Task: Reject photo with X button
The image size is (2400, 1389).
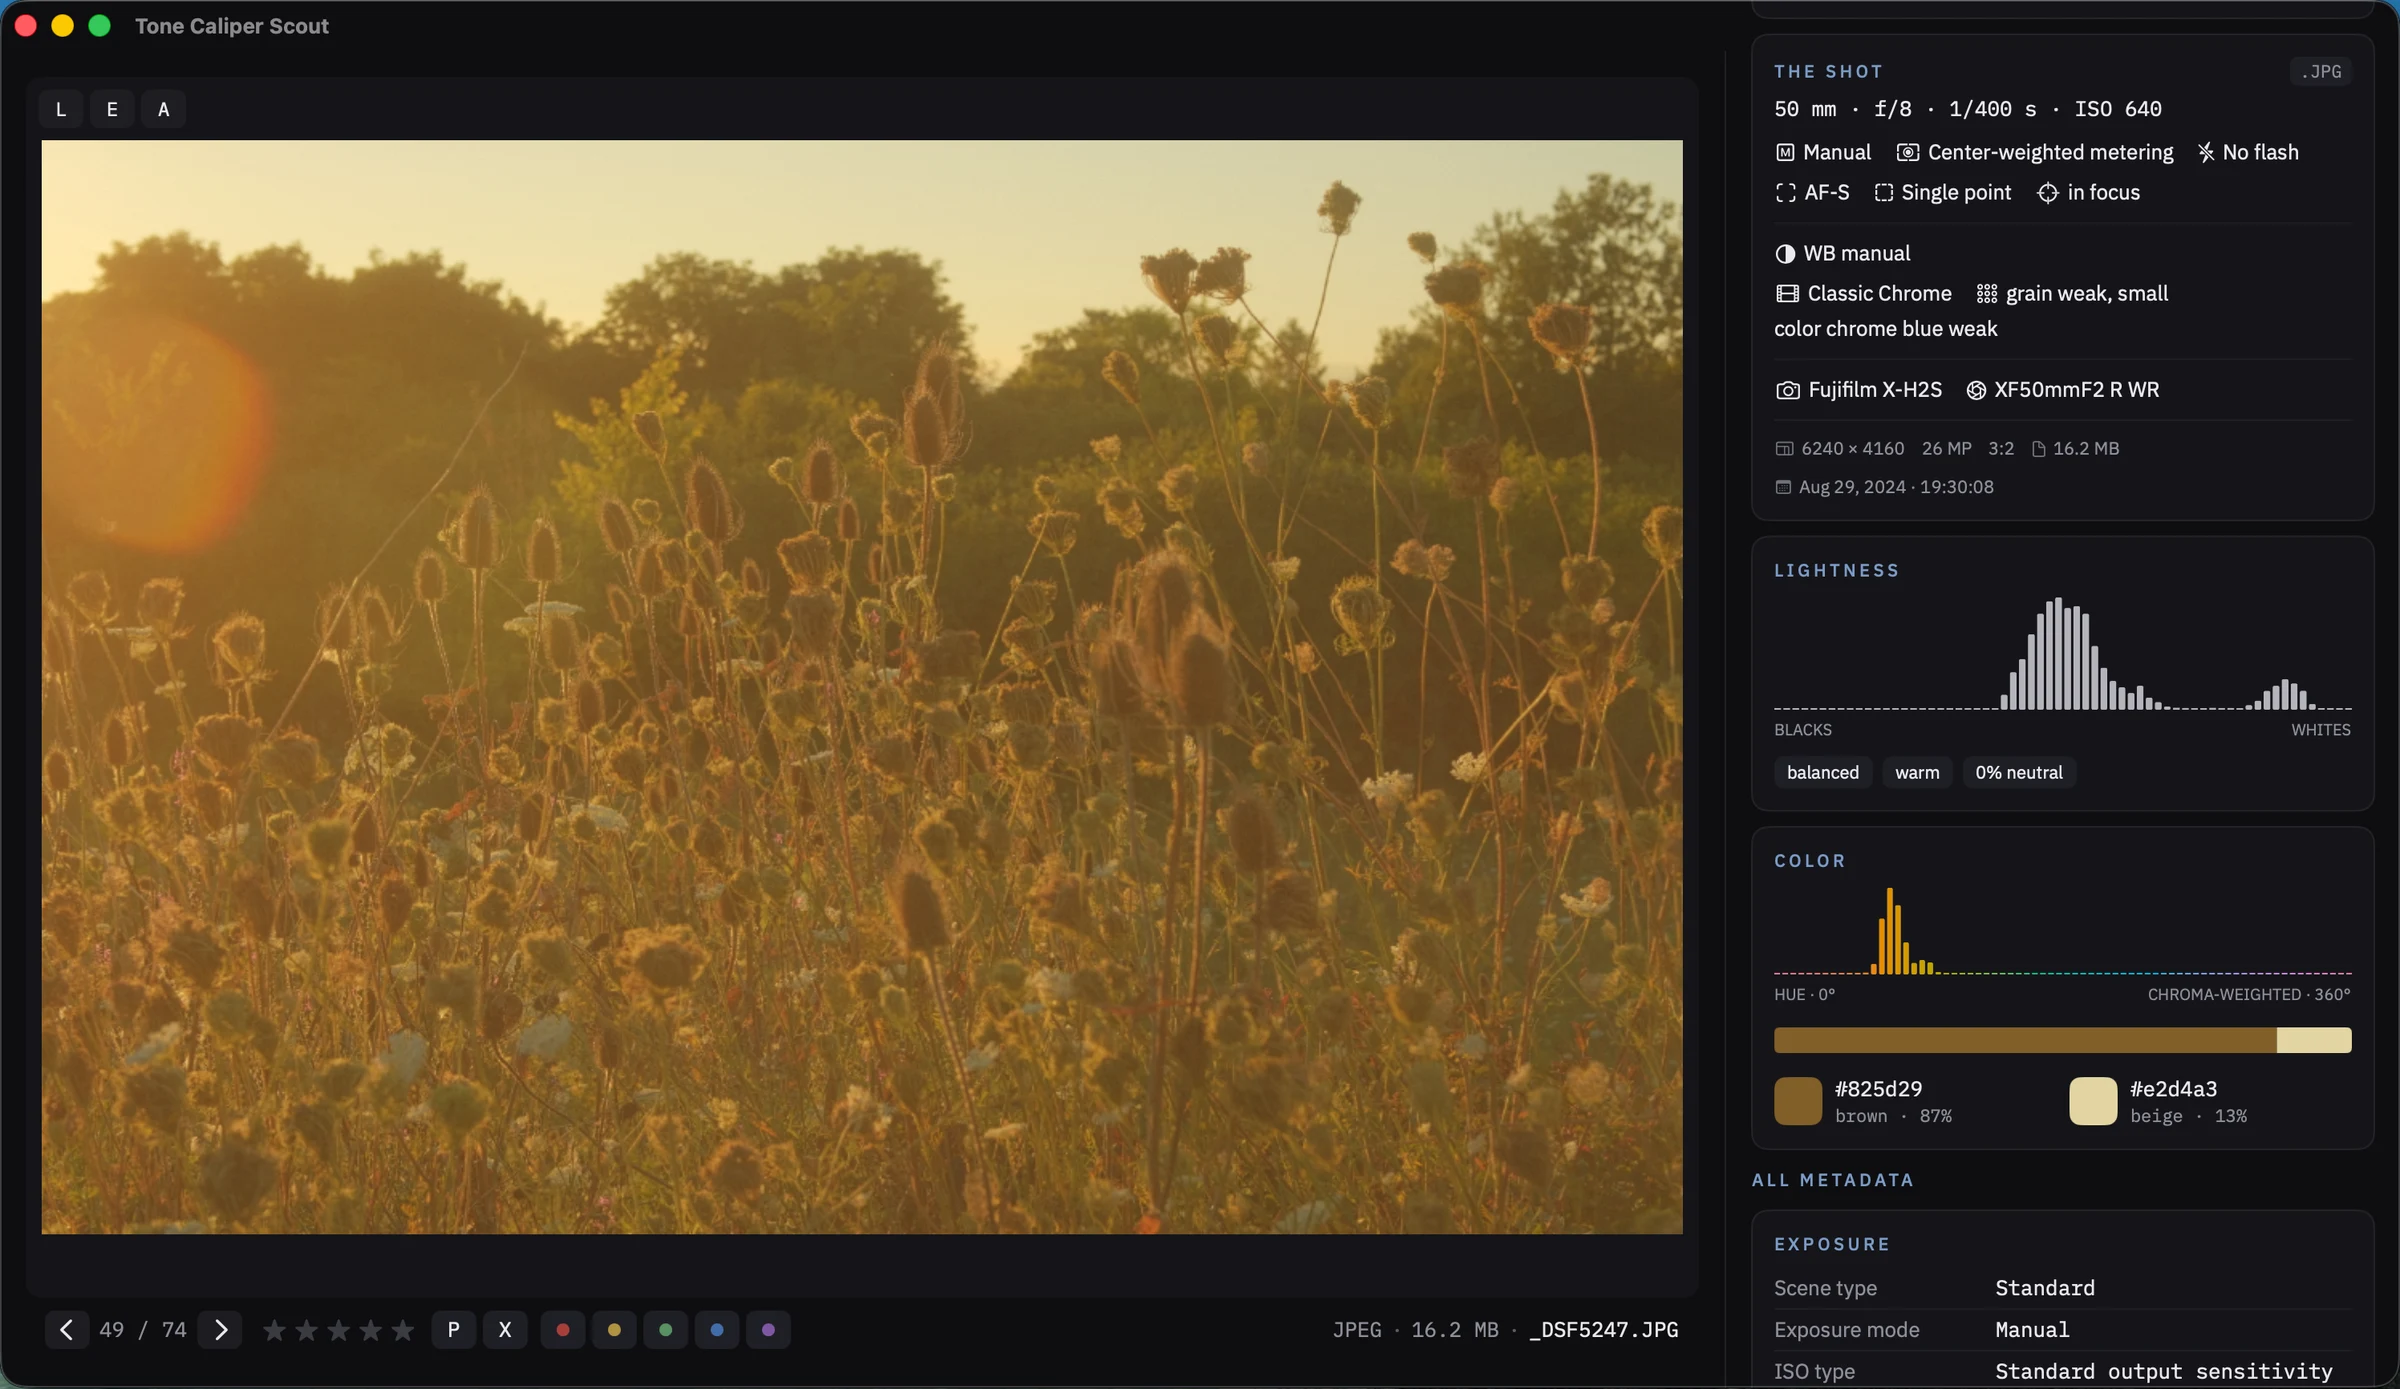Action: point(505,1329)
